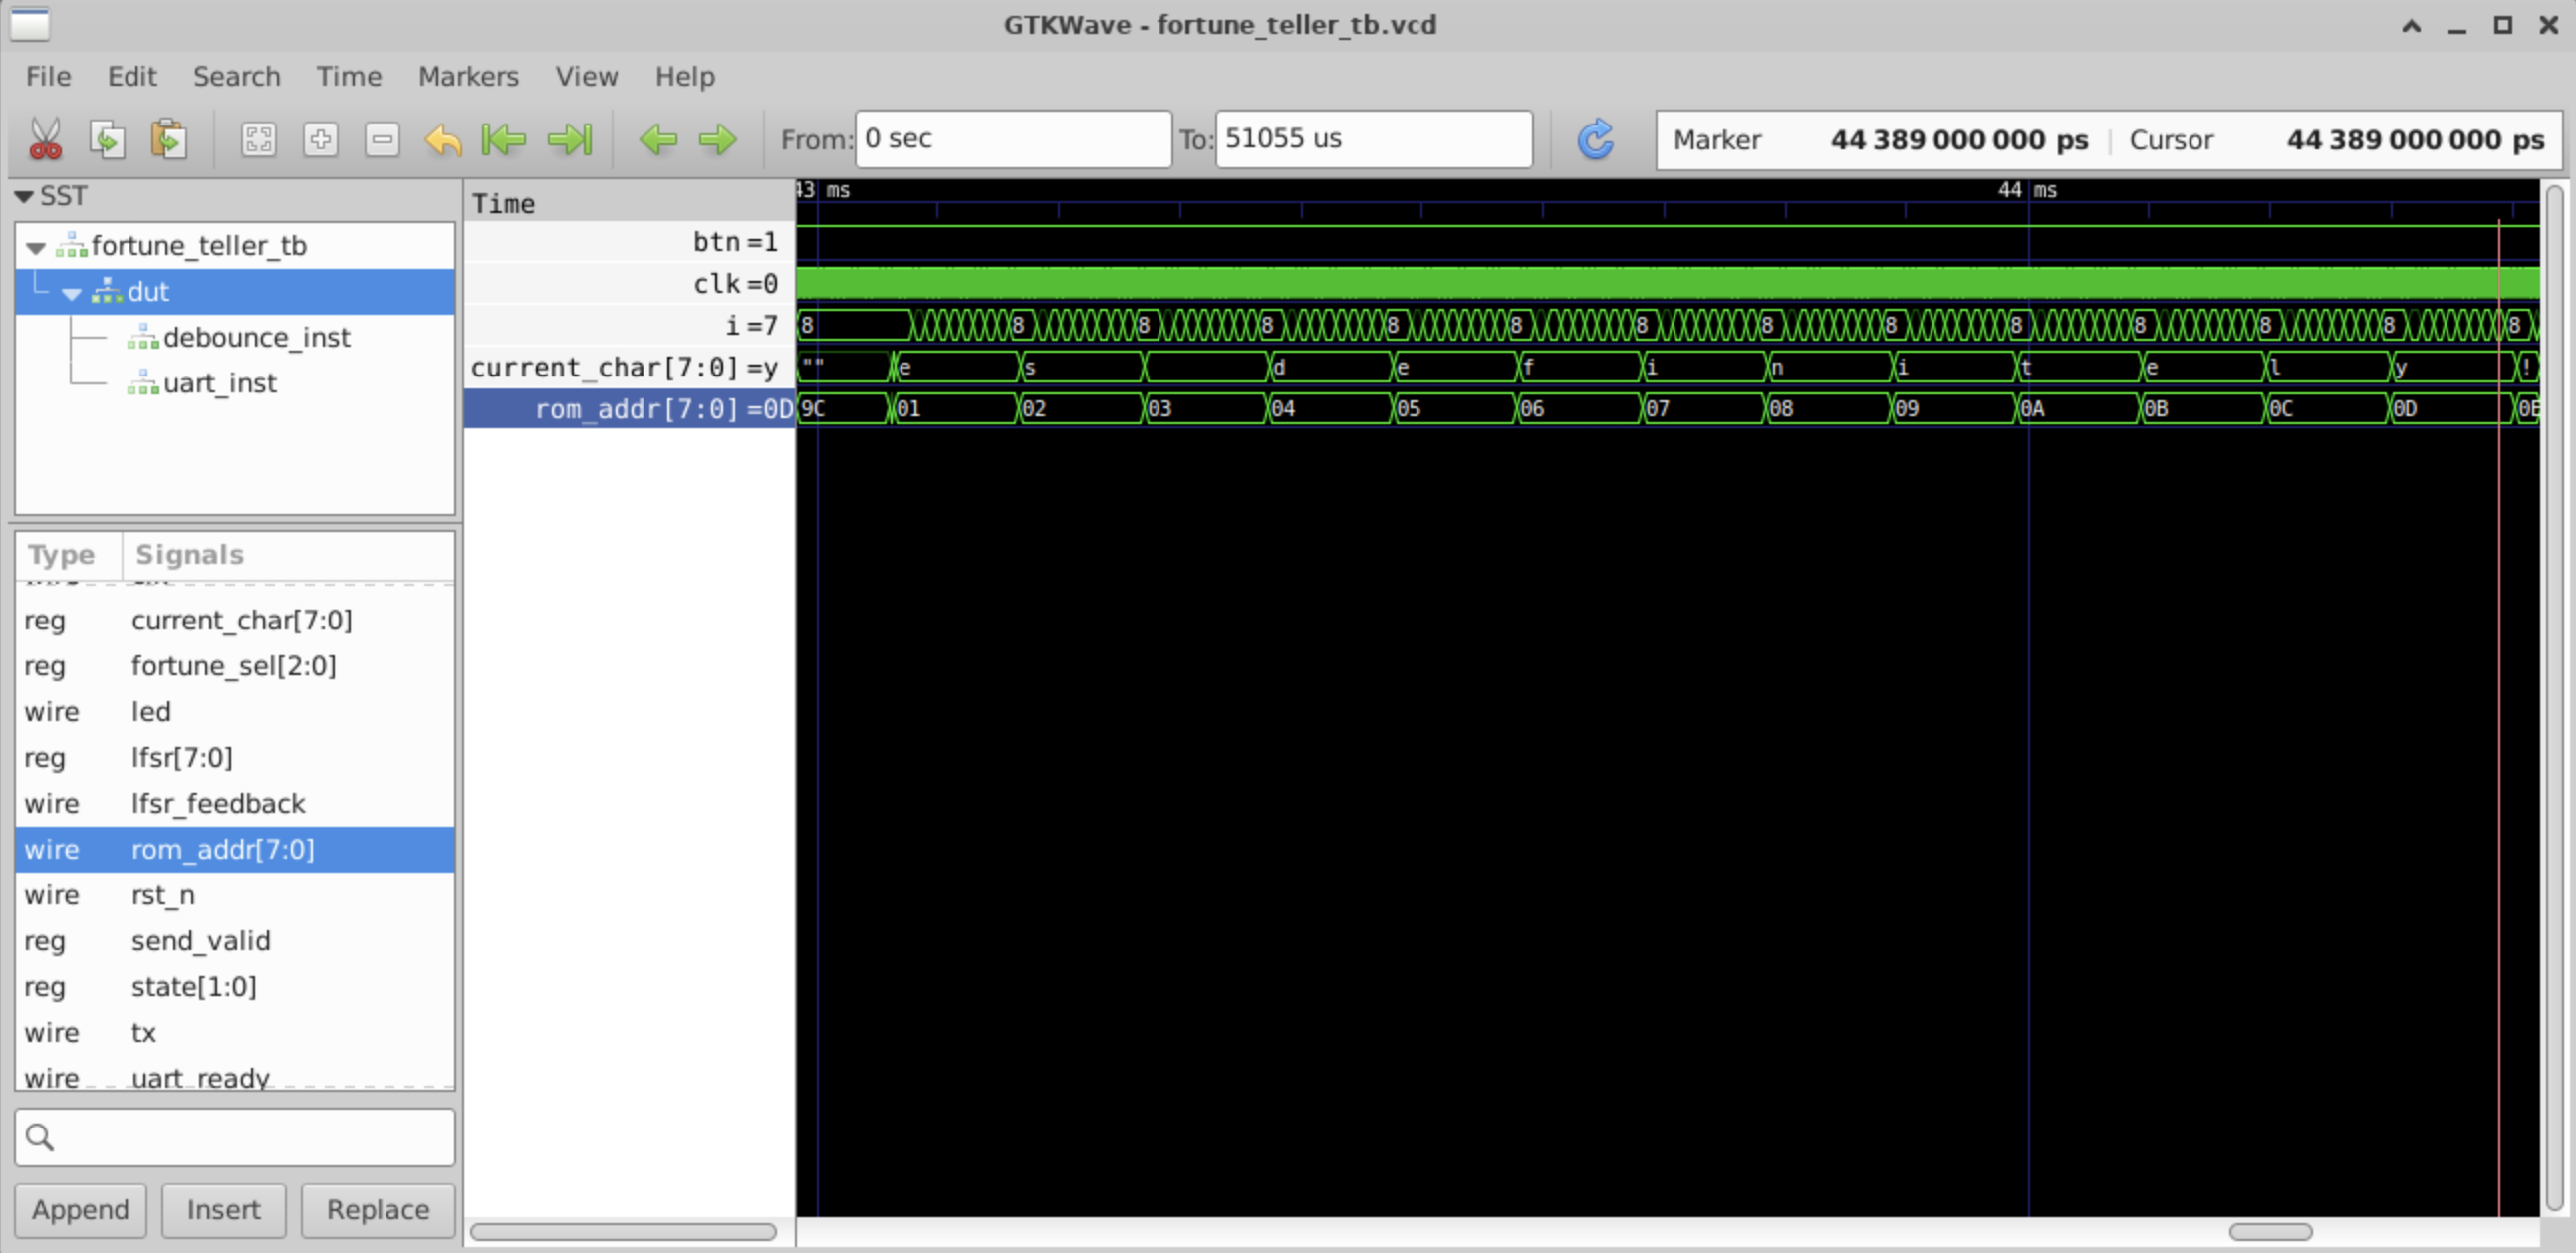Jump to start time with the icon
Viewport: 2576px width, 1253px height.
(x=504, y=139)
